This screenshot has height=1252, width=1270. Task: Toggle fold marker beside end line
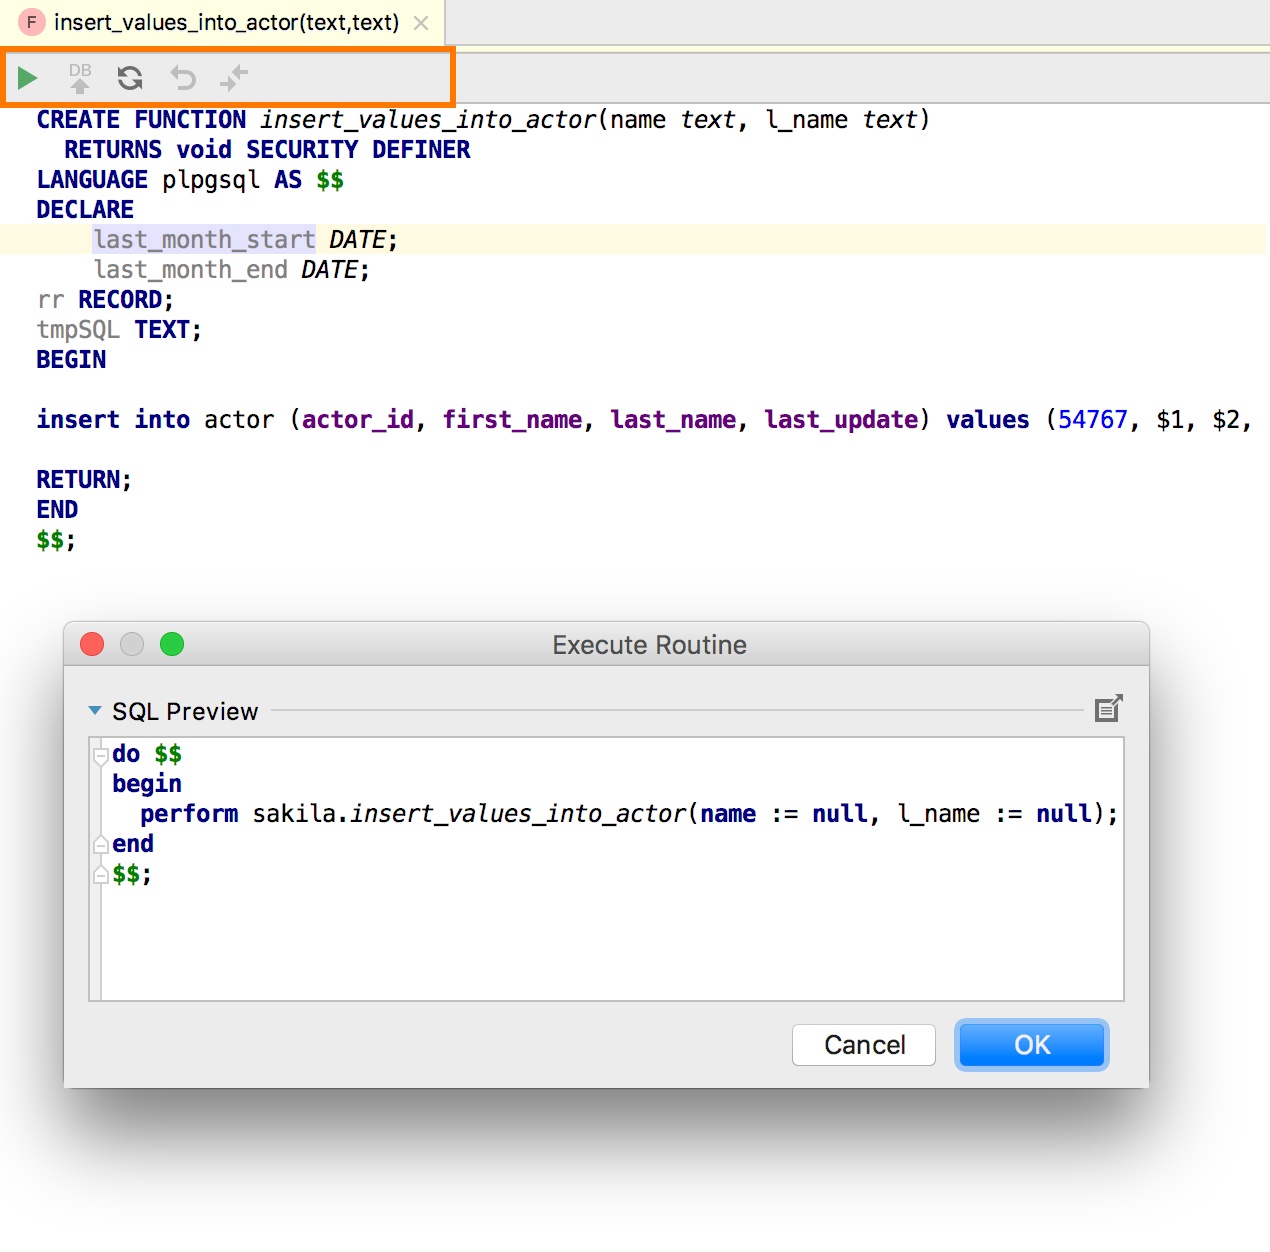100,845
